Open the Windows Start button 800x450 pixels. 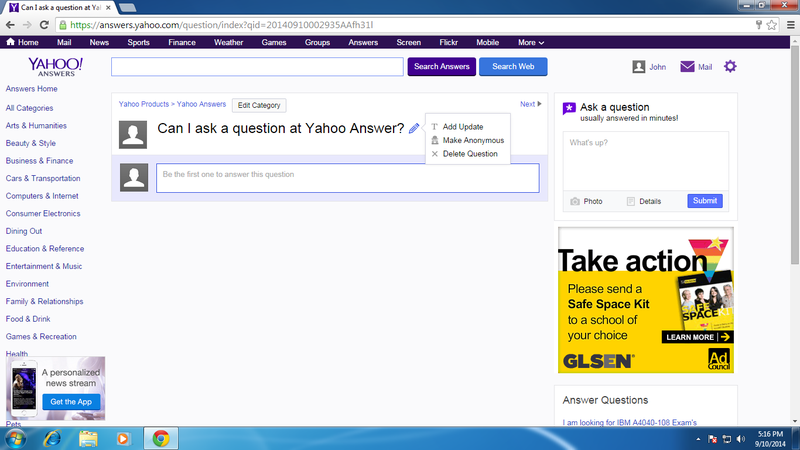15,439
